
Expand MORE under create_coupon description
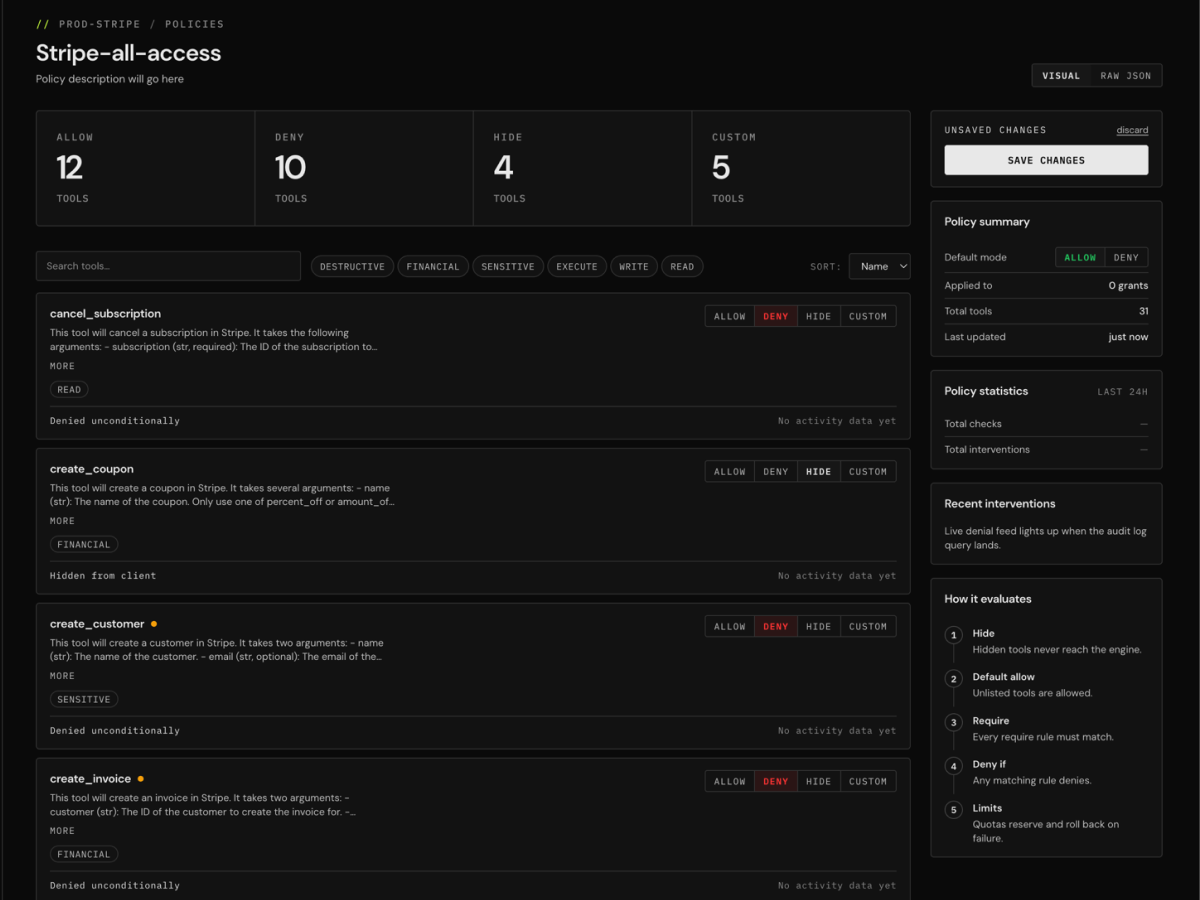[x=62, y=521]
